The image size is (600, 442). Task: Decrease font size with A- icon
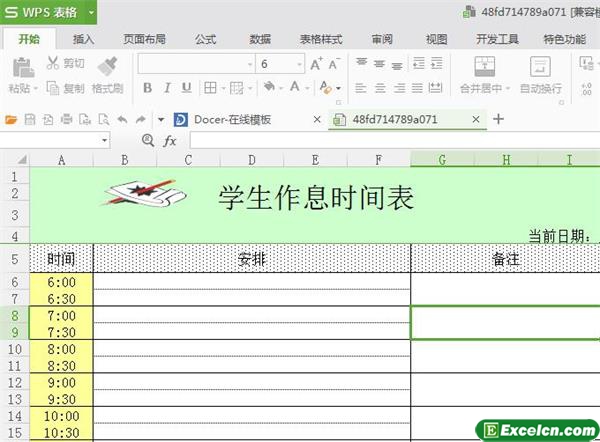334,64
